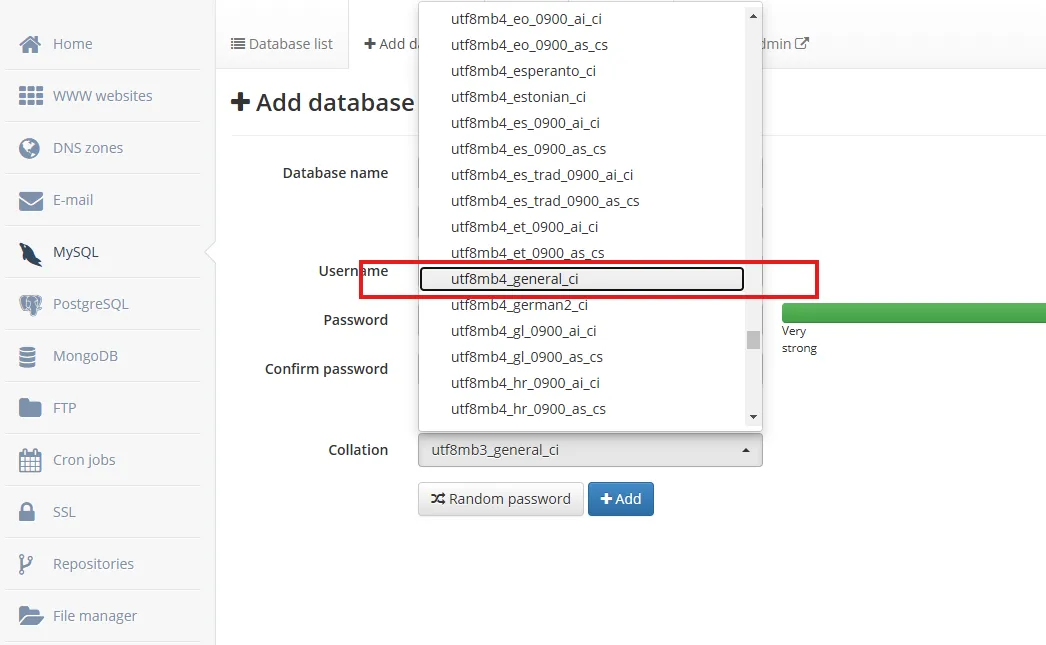Click the green password strength bar
Screen dimensions: 1046x645
(912, 313)
